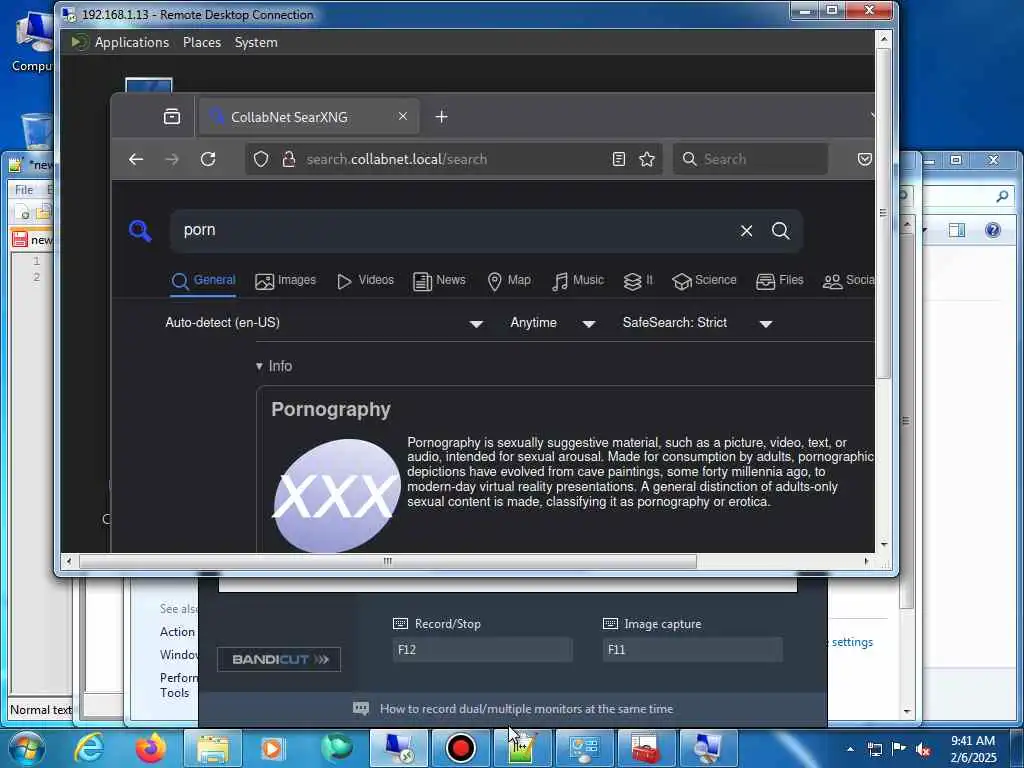Click the Image capture F11 hotkey field
The width and height of the screenshot is (1024, 768).
(x=693, y=650)
